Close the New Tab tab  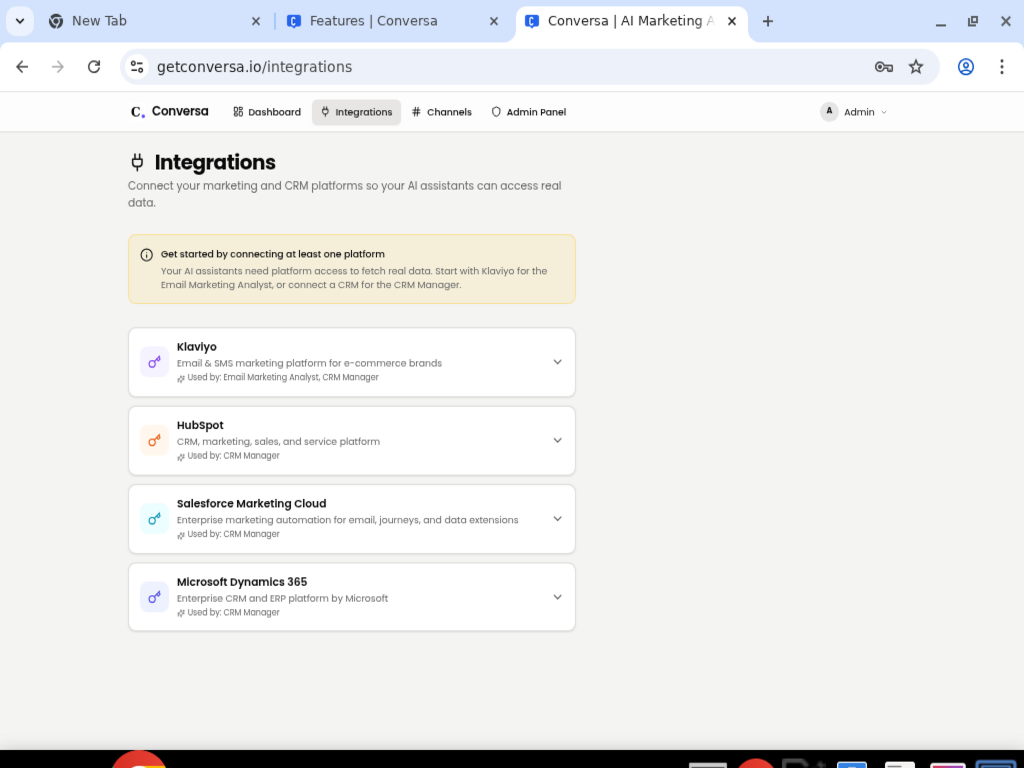pos(256,22)
